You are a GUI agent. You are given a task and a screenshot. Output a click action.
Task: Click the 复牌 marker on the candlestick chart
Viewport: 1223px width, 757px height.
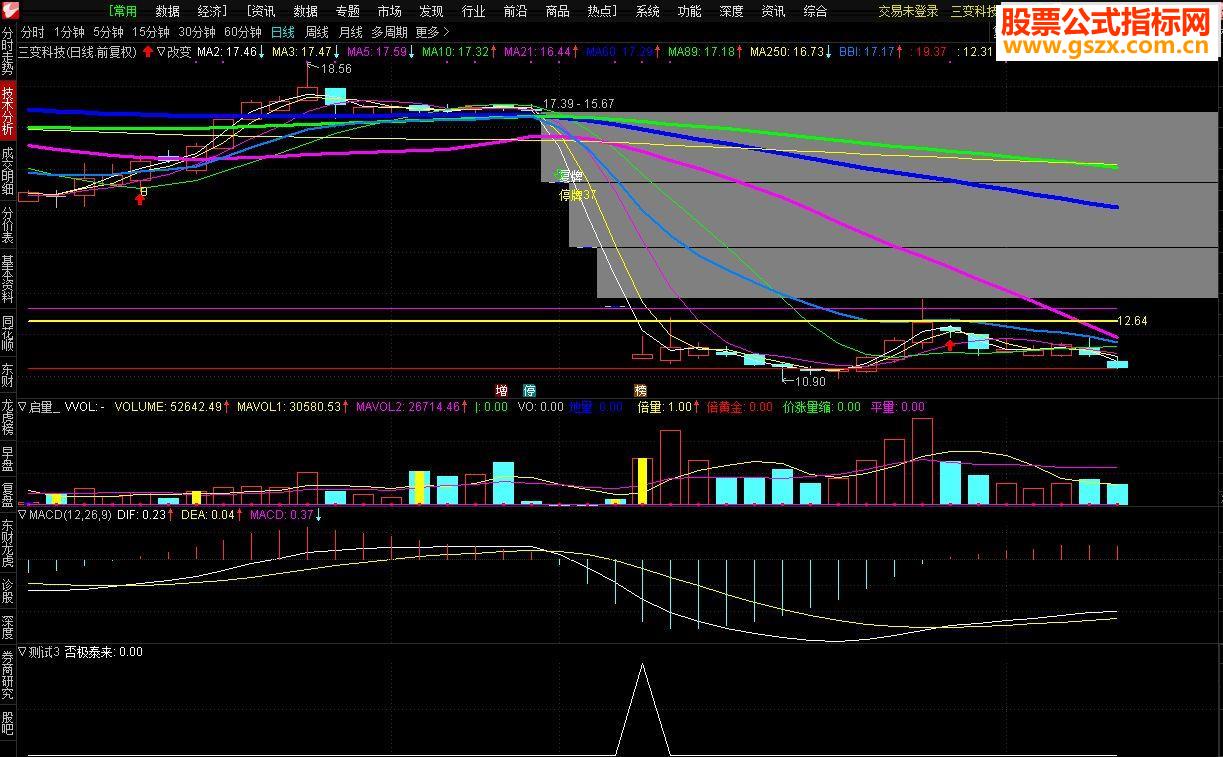[x=570, y=176]
